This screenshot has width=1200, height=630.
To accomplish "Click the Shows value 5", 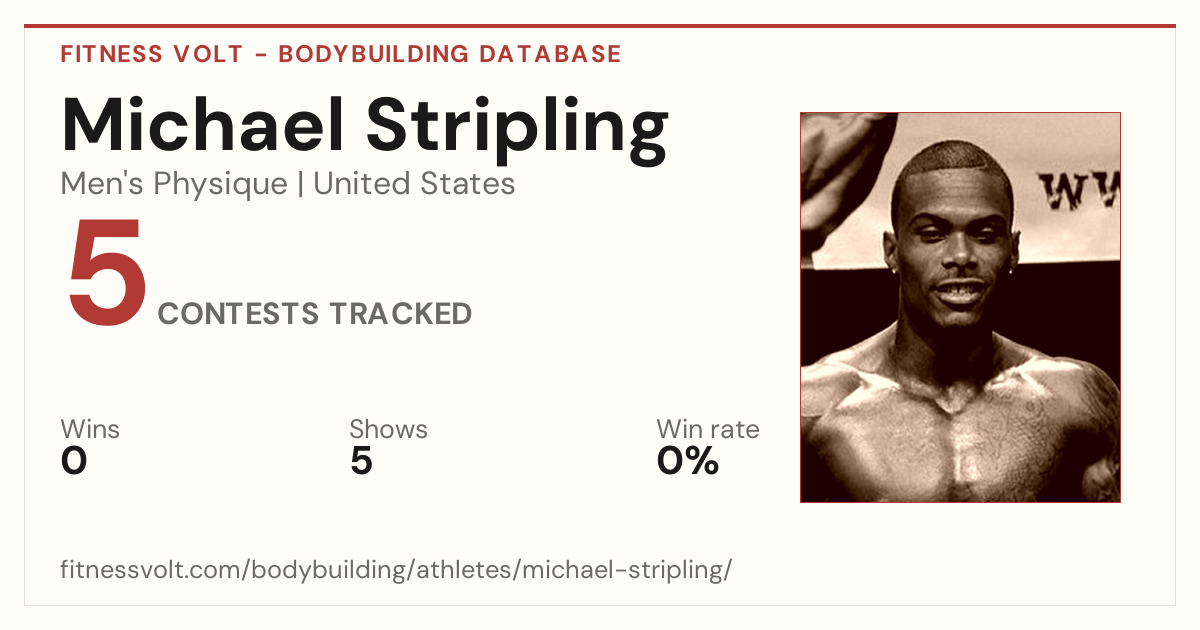I will point(361,461).
